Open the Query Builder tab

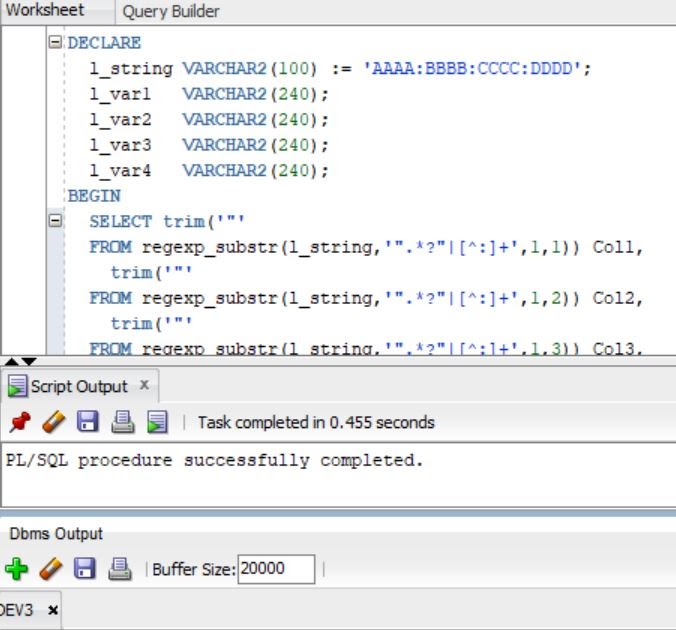click(x=171, y=11)
